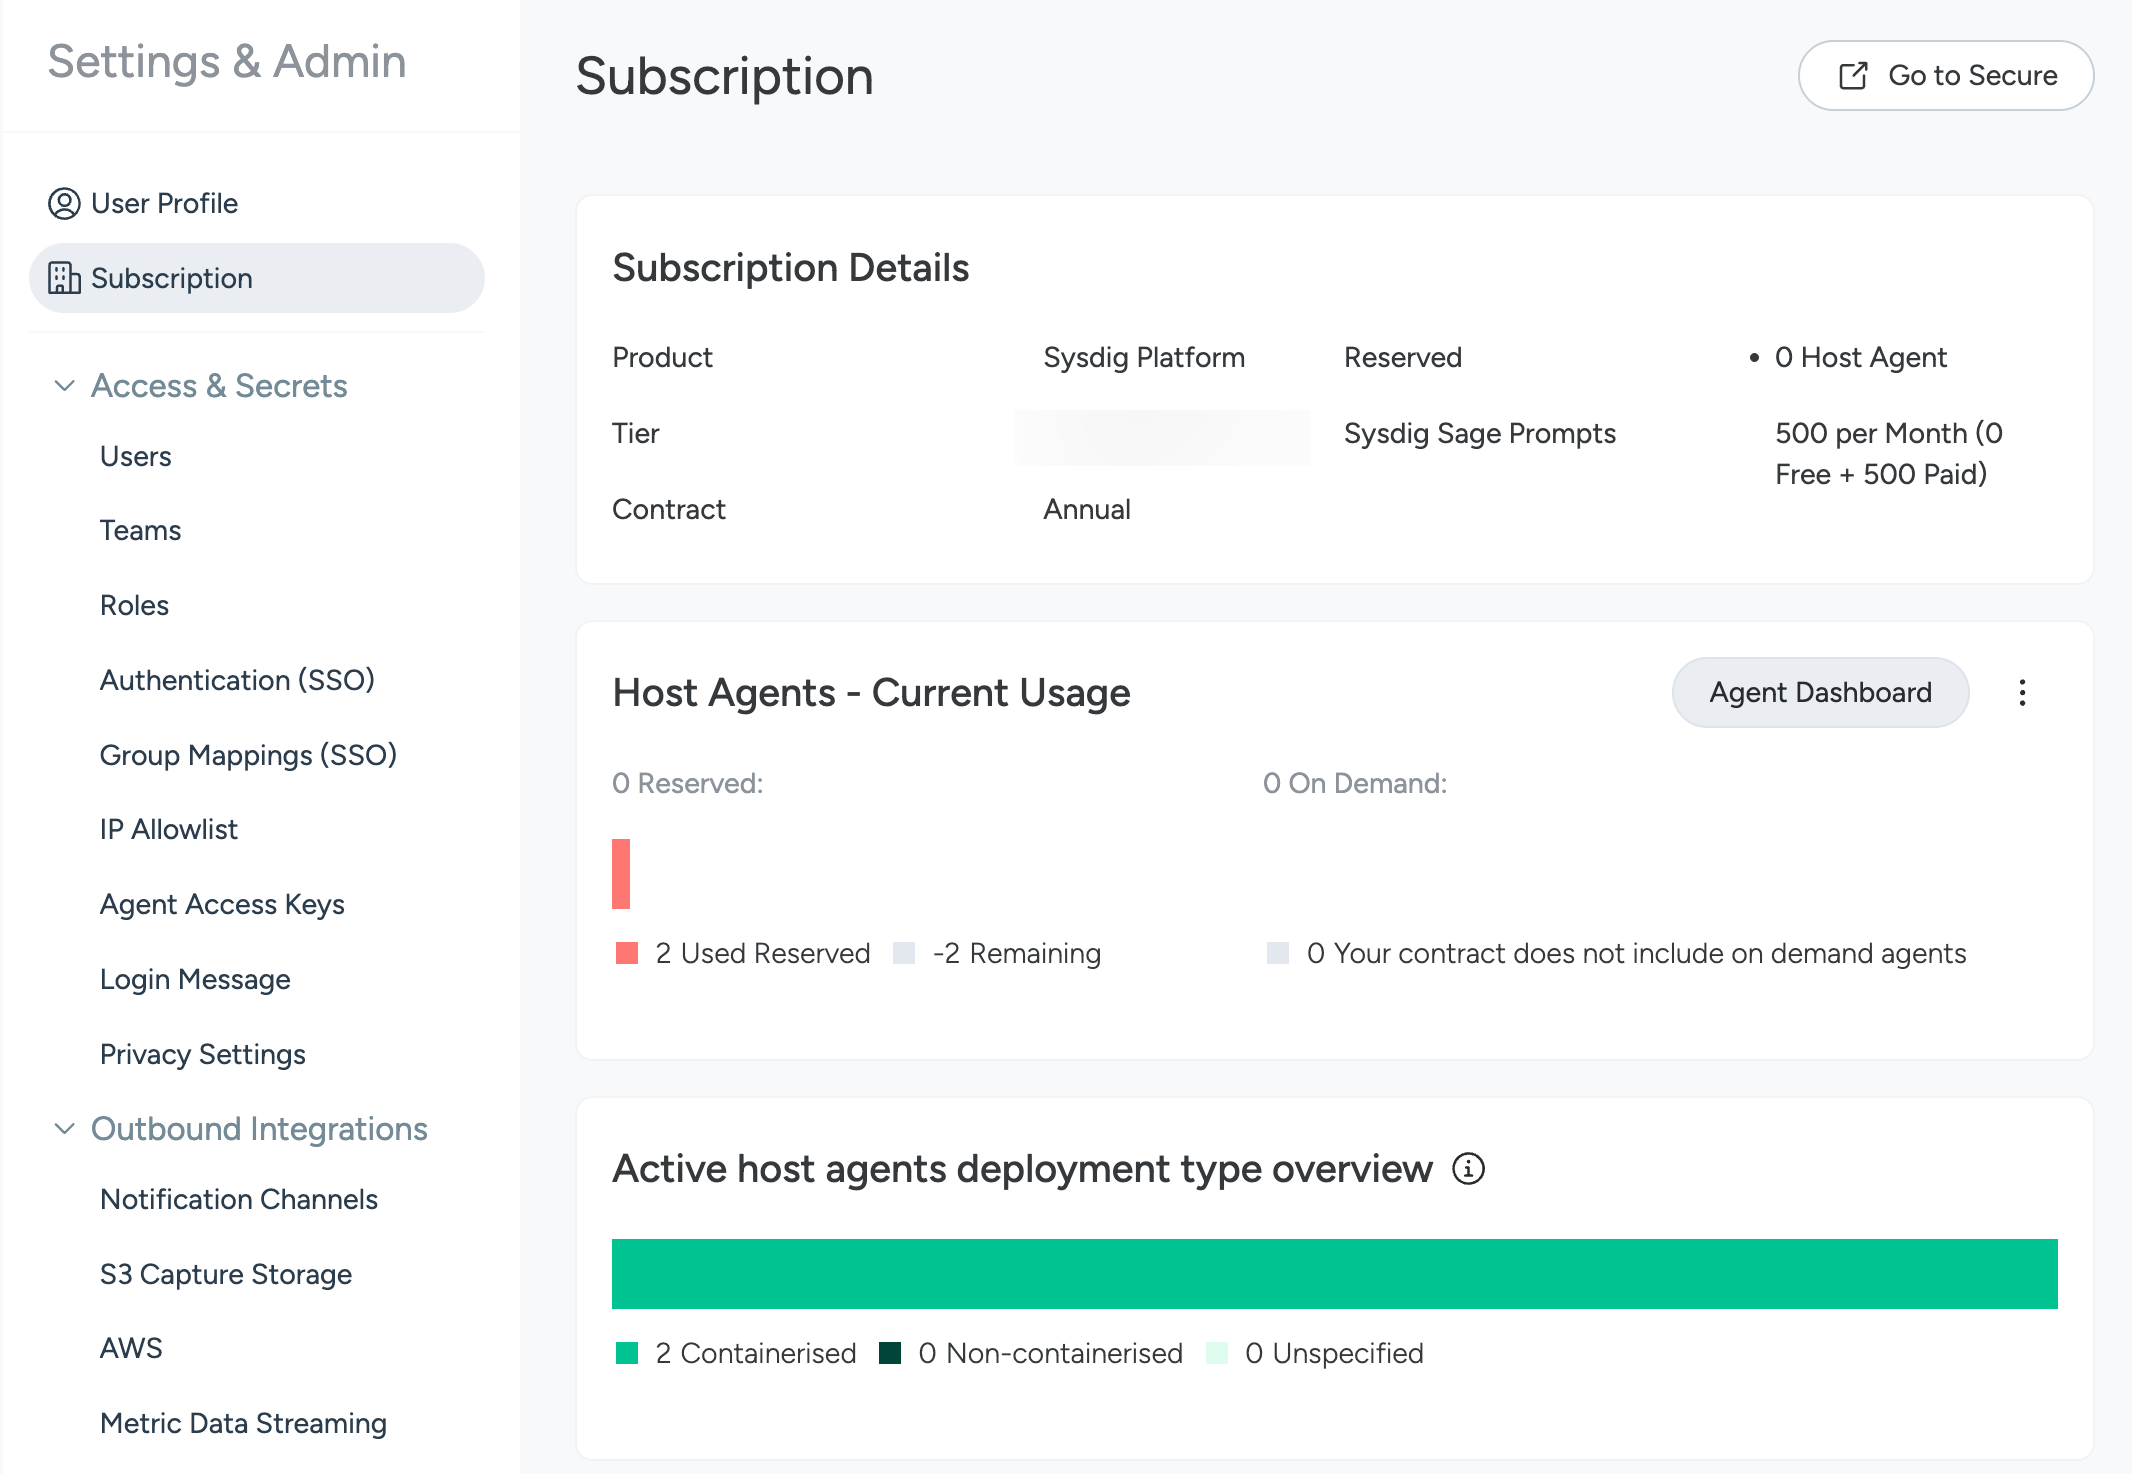Click the Go to Secure button
2132x1474 pixels.
click(x=1946, y=76)
